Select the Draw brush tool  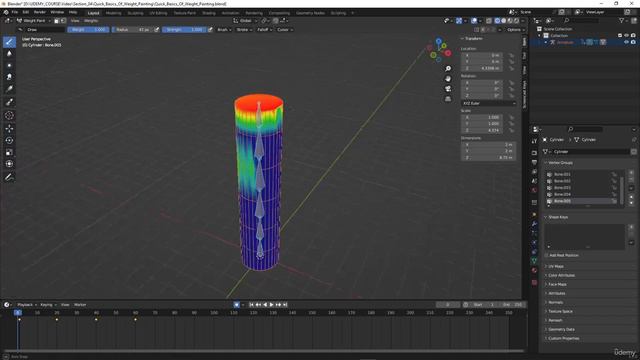(9, 42)
